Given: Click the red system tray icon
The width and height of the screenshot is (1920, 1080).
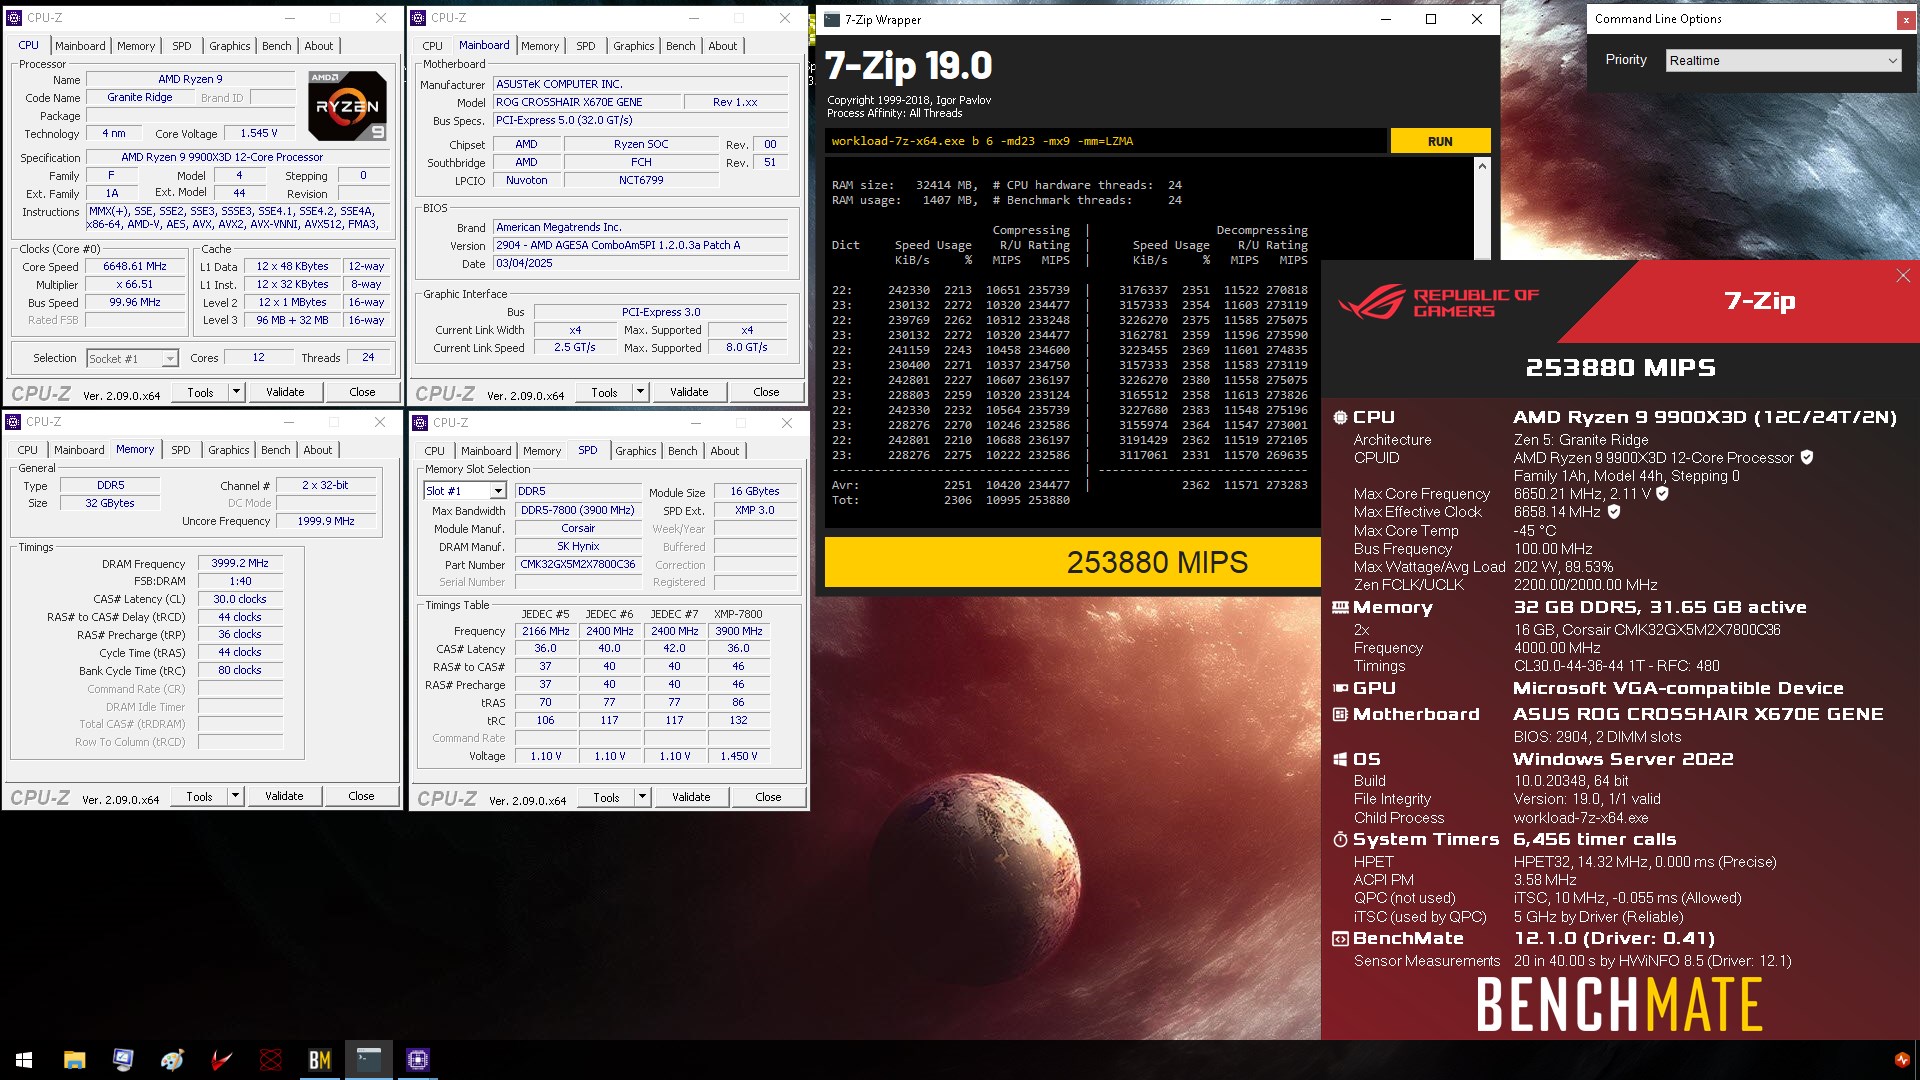Looking at the screenshot, I should point(1901,1060).
